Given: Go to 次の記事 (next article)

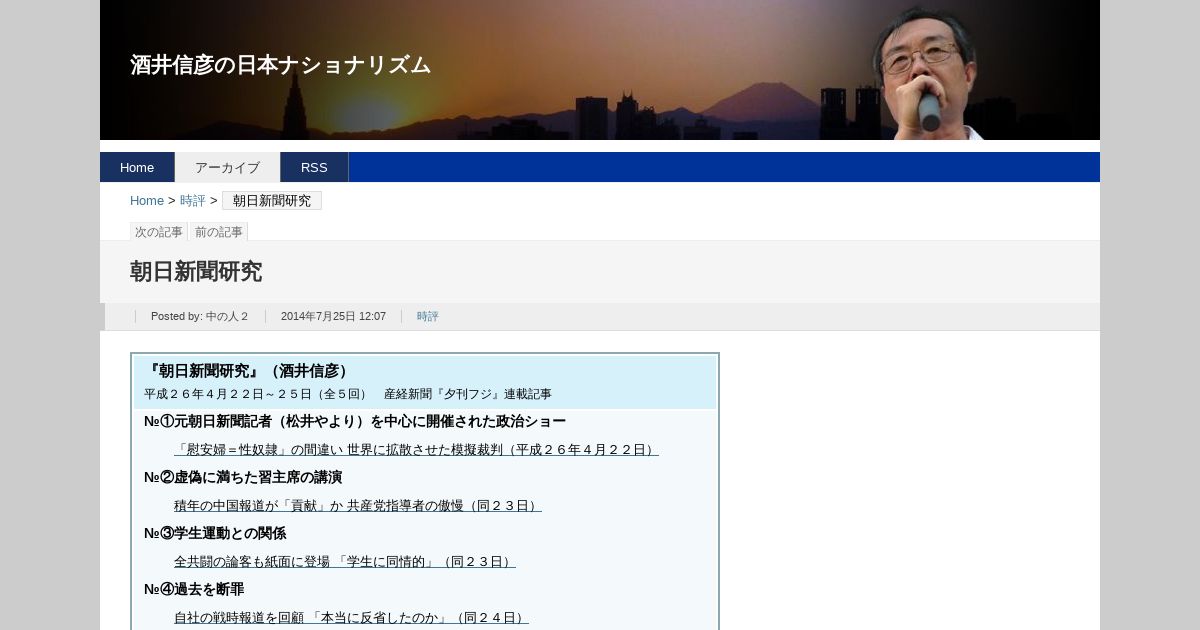Looking at the screenshot, I should [159, 232].
